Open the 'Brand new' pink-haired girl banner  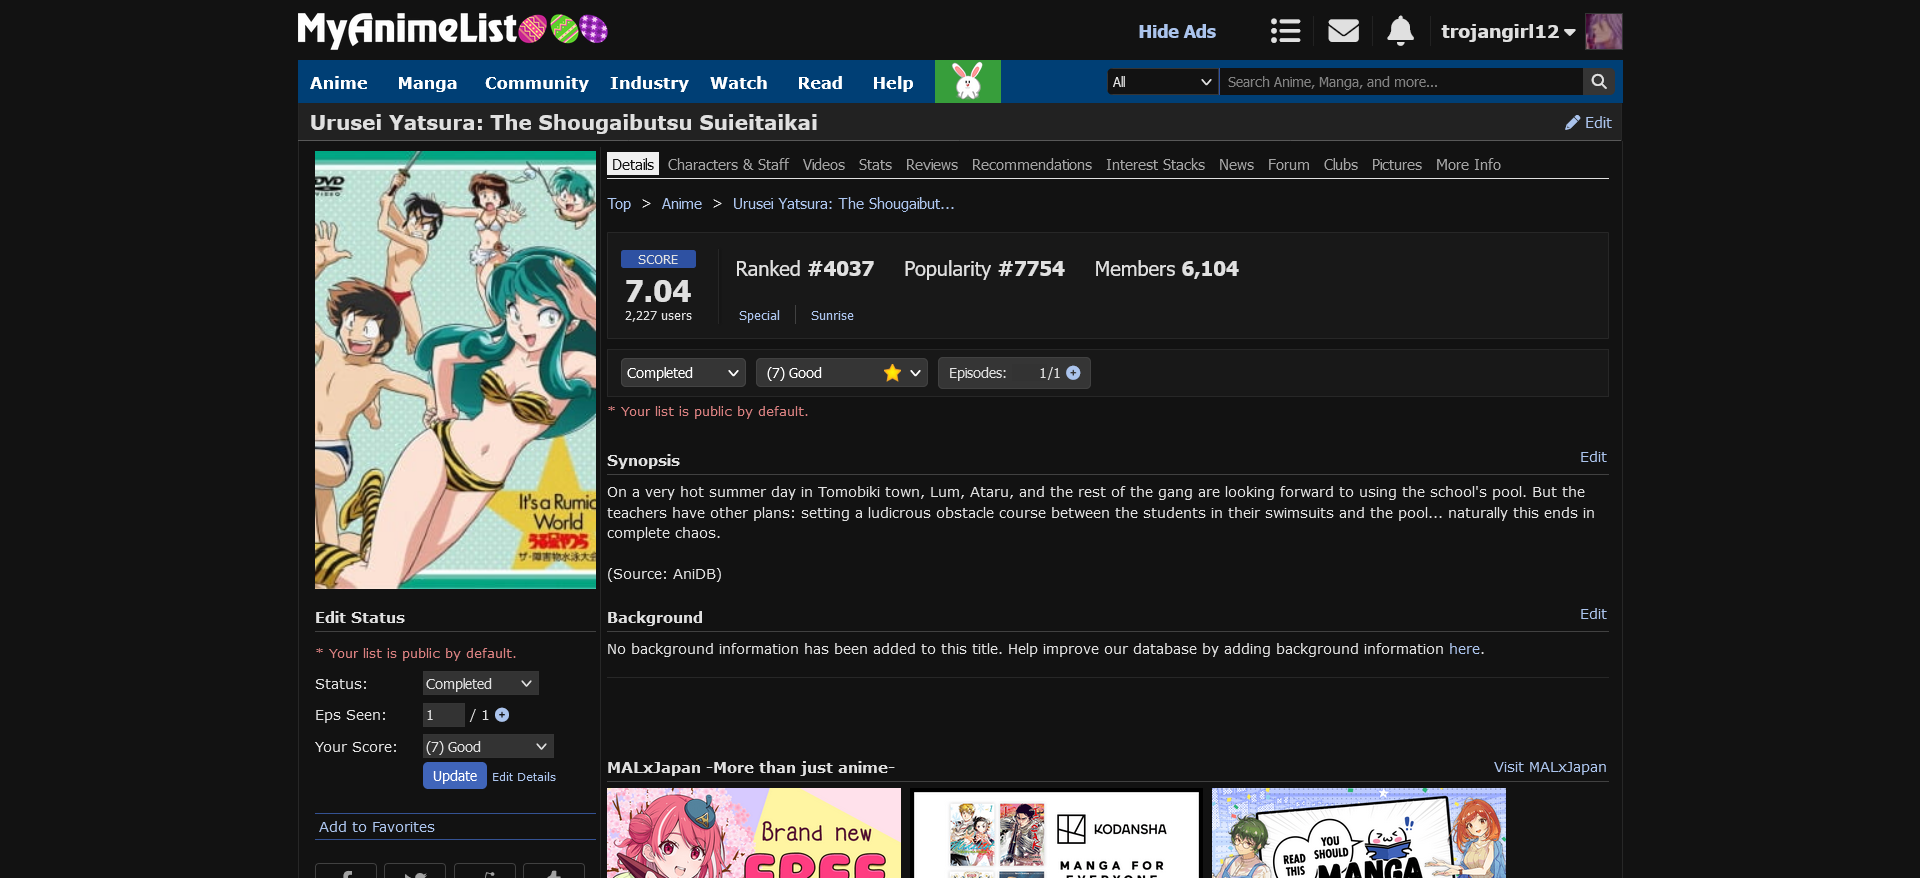[754, 833]
